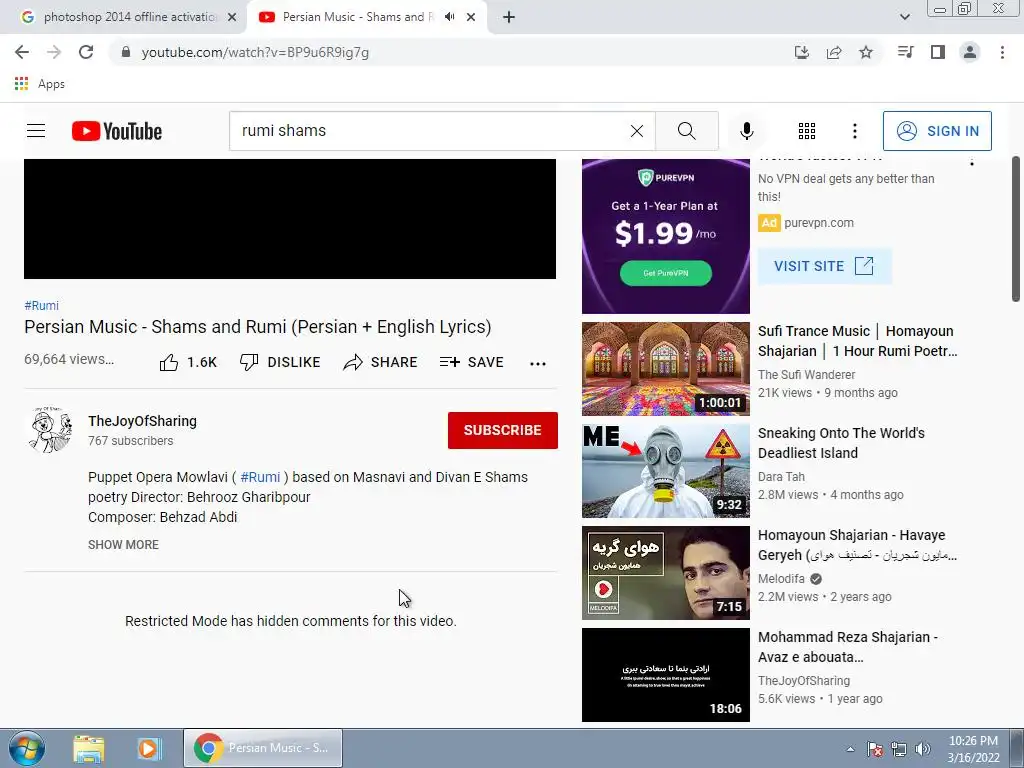This screenshot has height=768, width=1024.
Task: Like the video with thumbs-up icon
Action: 168,362
